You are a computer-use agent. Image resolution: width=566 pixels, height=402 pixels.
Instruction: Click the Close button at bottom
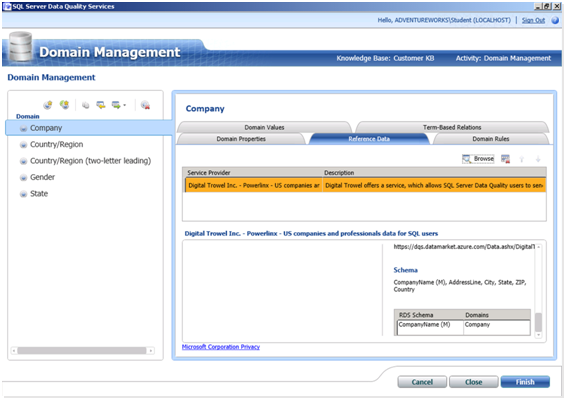pos(474,382)
